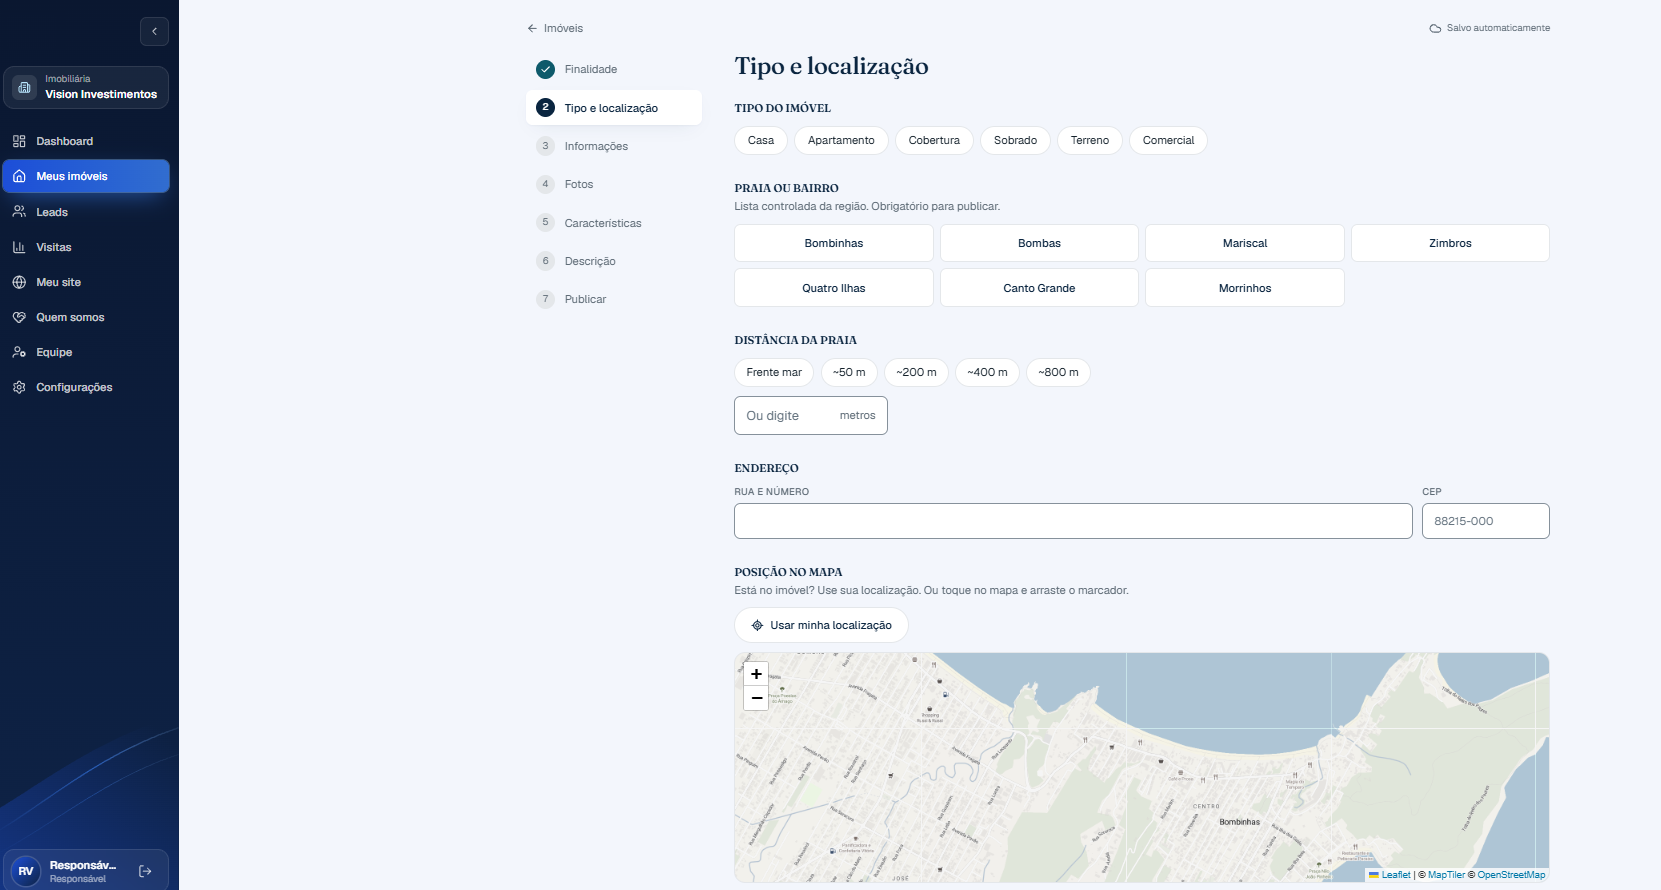The height and width of the screenshot is (890, 1661).
Task: Zoom in on the map
Action: point(757,674)
